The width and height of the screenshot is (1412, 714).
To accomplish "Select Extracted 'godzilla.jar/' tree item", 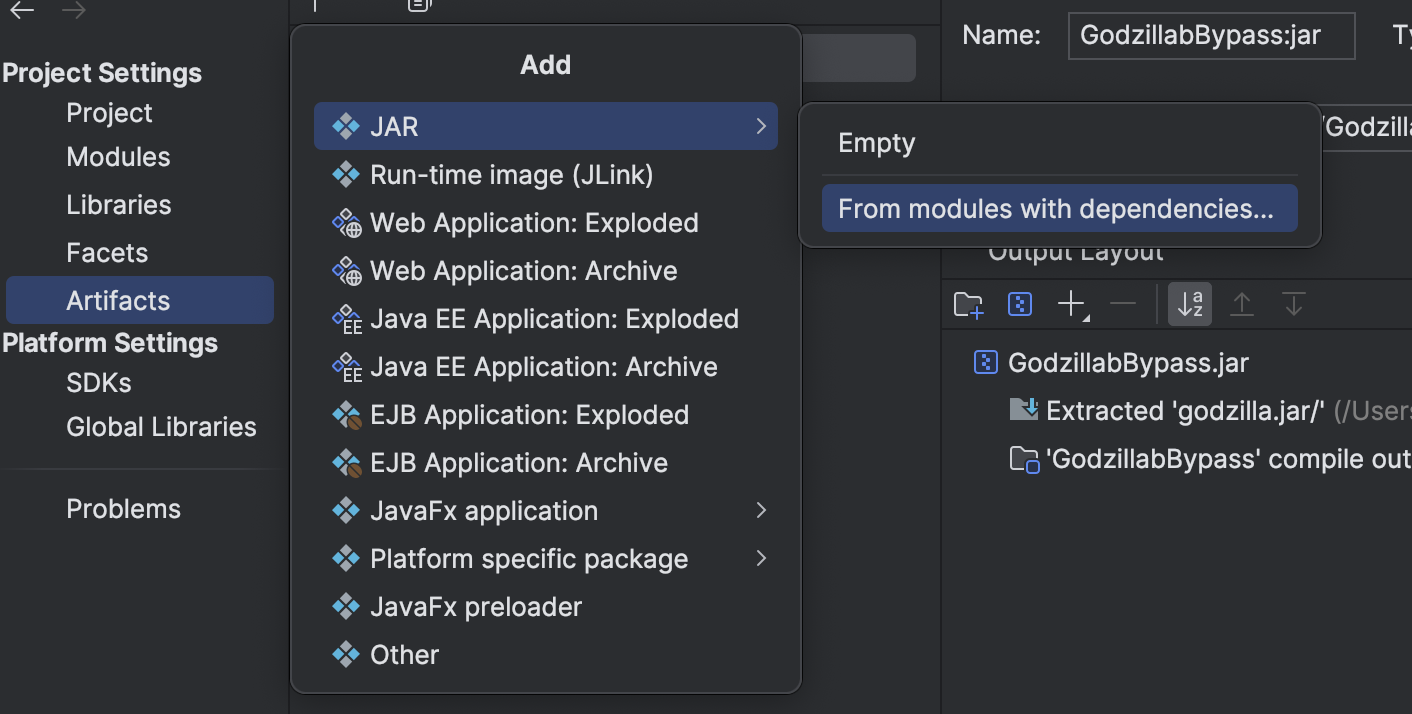I will point(1184,411).
